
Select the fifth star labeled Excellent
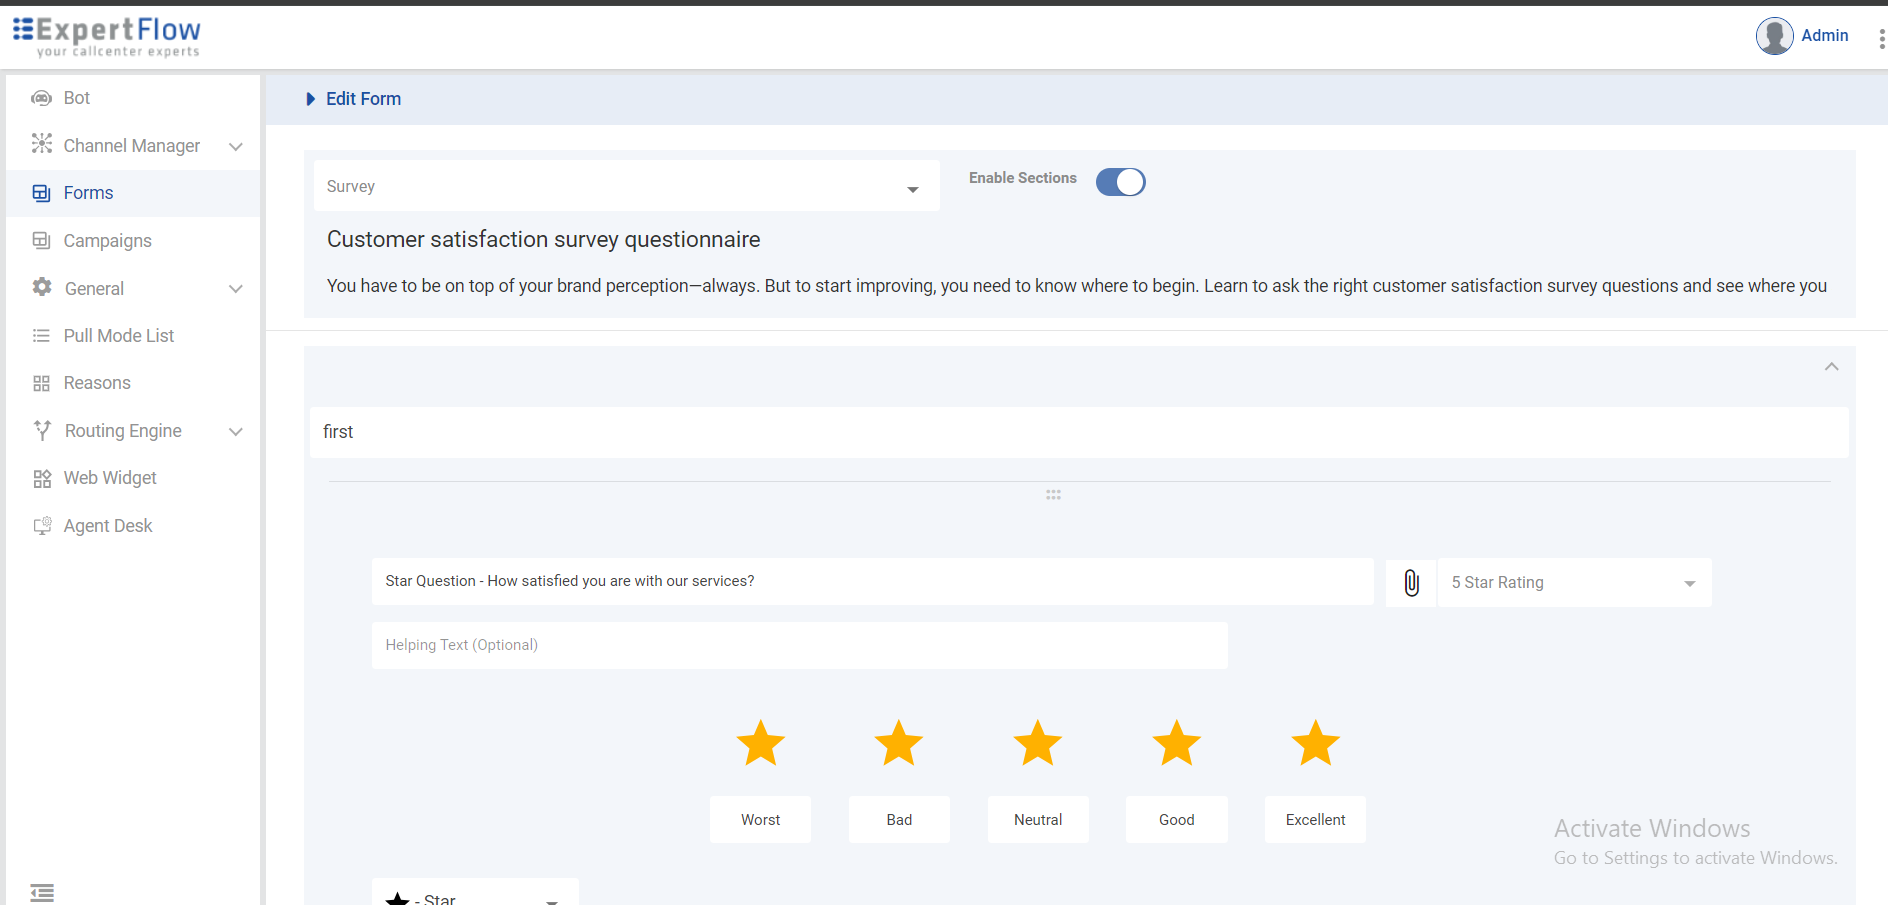[1315, 744]
